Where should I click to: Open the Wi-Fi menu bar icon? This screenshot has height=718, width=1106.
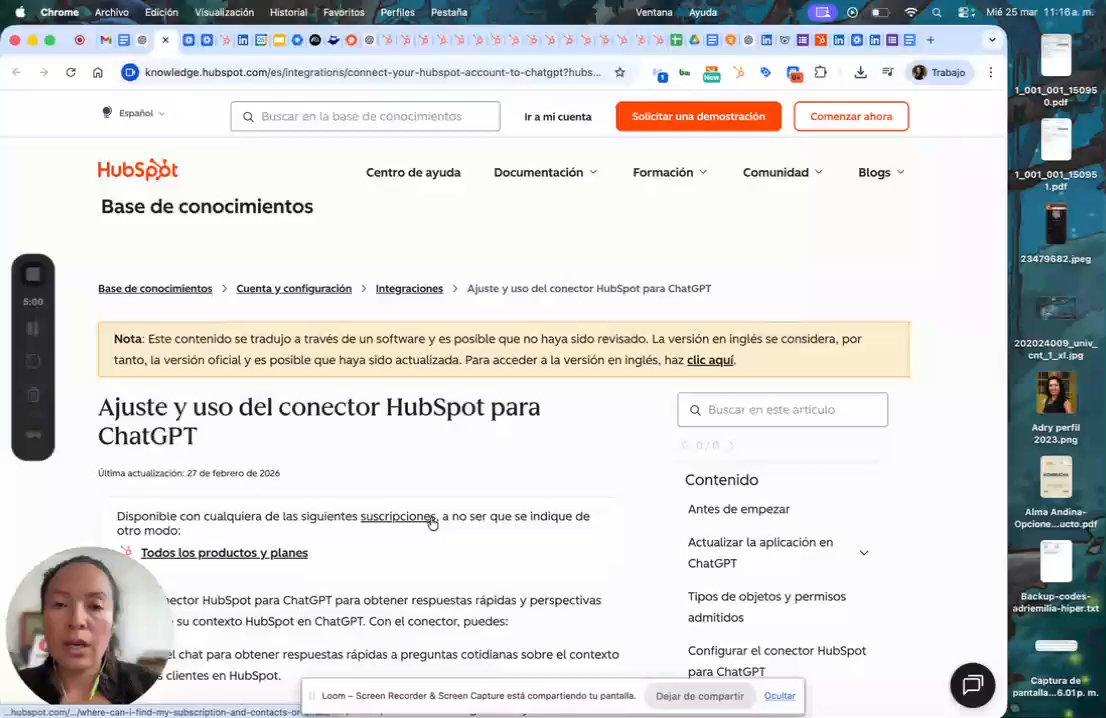pyautogui.click(x=911, y=12)
